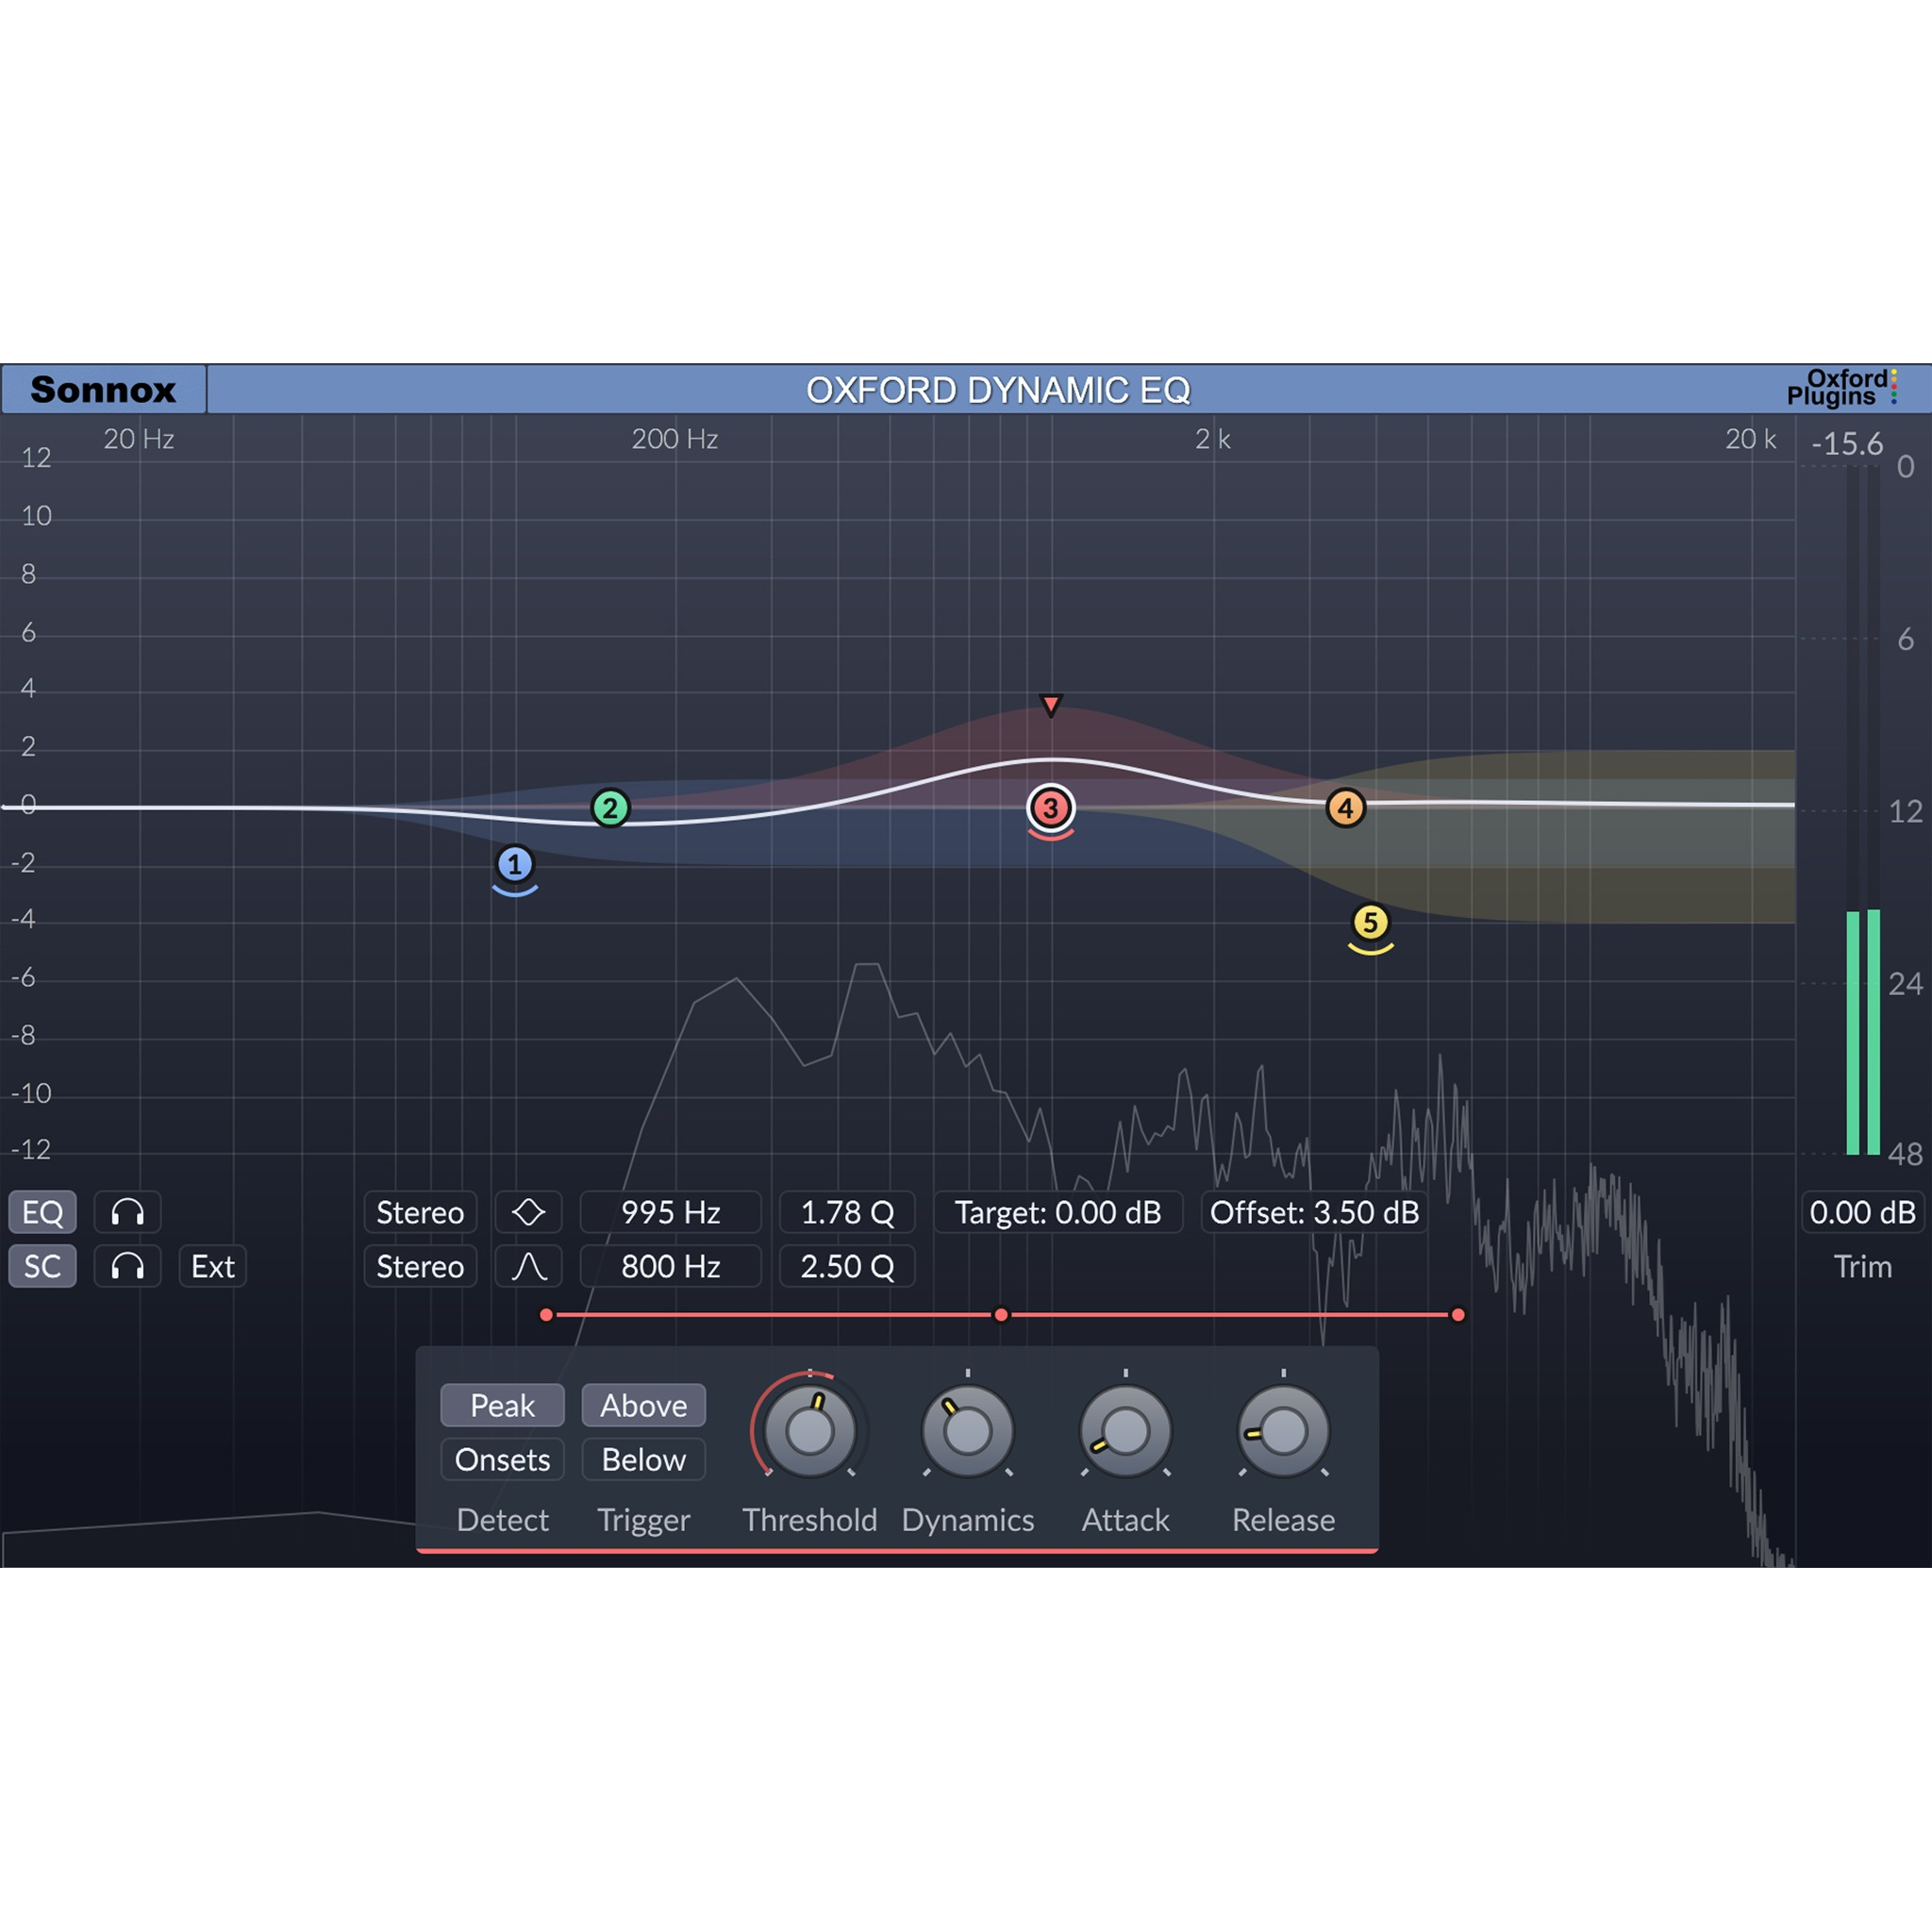Select the diamond filter shape icon for the EQ band
The width and height of the screenshot is (1932, 1932).
529,1212
